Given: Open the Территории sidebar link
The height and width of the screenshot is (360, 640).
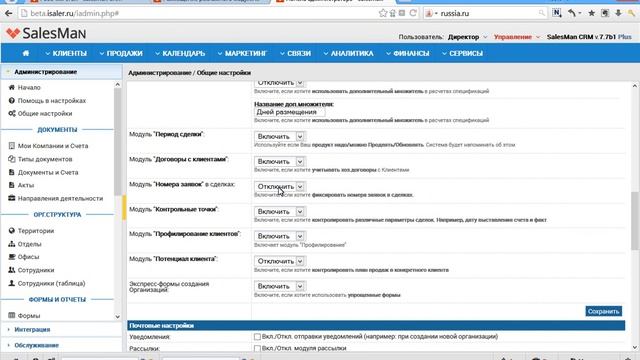Looking at the screenshot, I should (x=36, y=231).
